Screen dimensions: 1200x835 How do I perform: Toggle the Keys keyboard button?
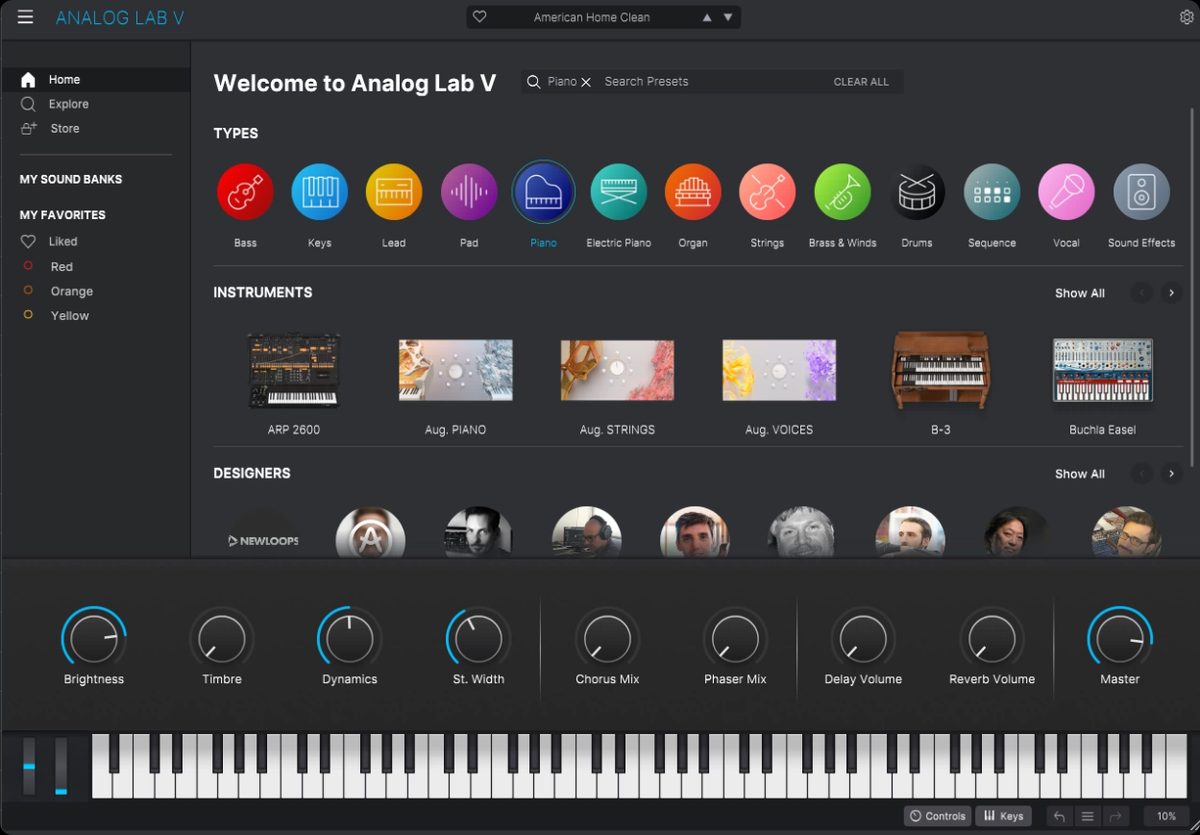[1003, 816]
